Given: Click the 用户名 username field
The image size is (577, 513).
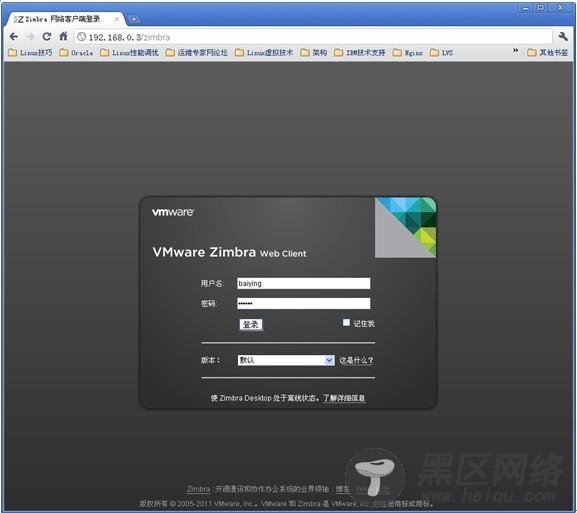Looking at the screenshot, I should (304, 283).
